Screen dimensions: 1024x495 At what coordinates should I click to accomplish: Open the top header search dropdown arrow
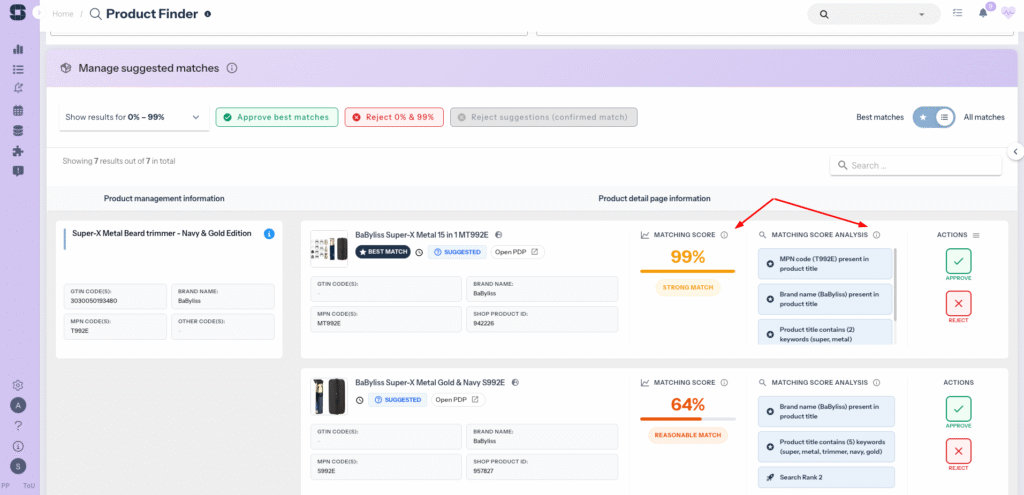point(923,14)
